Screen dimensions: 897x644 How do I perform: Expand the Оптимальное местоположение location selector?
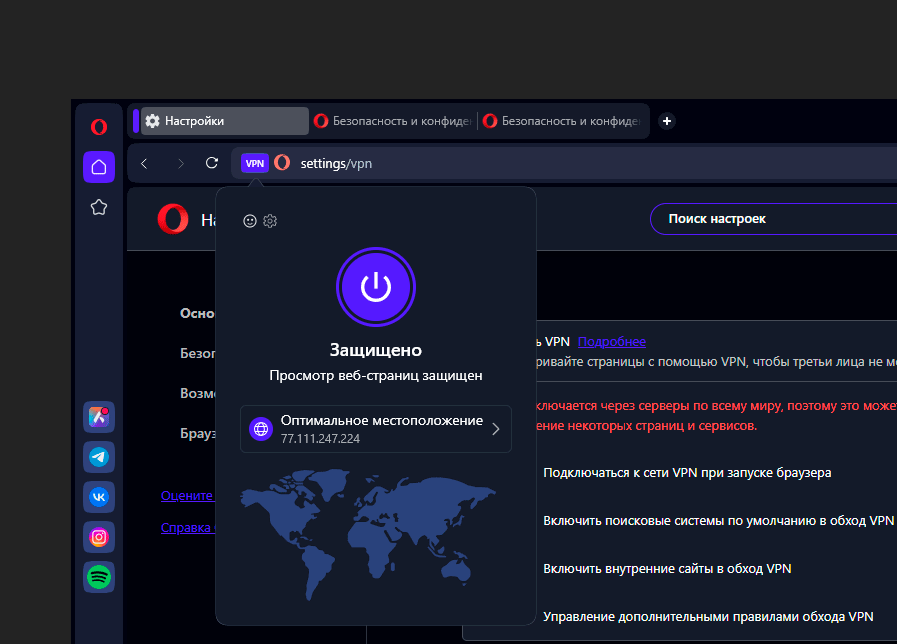pos(375,429)
